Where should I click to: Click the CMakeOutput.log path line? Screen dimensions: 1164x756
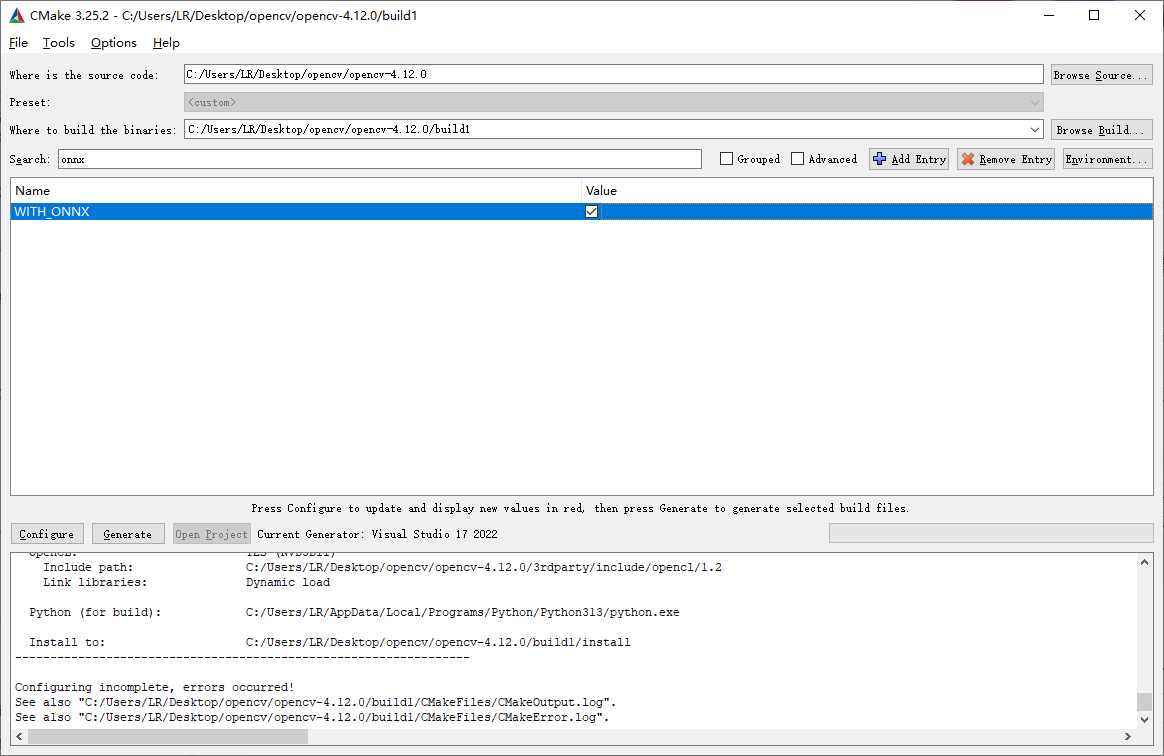315,702
